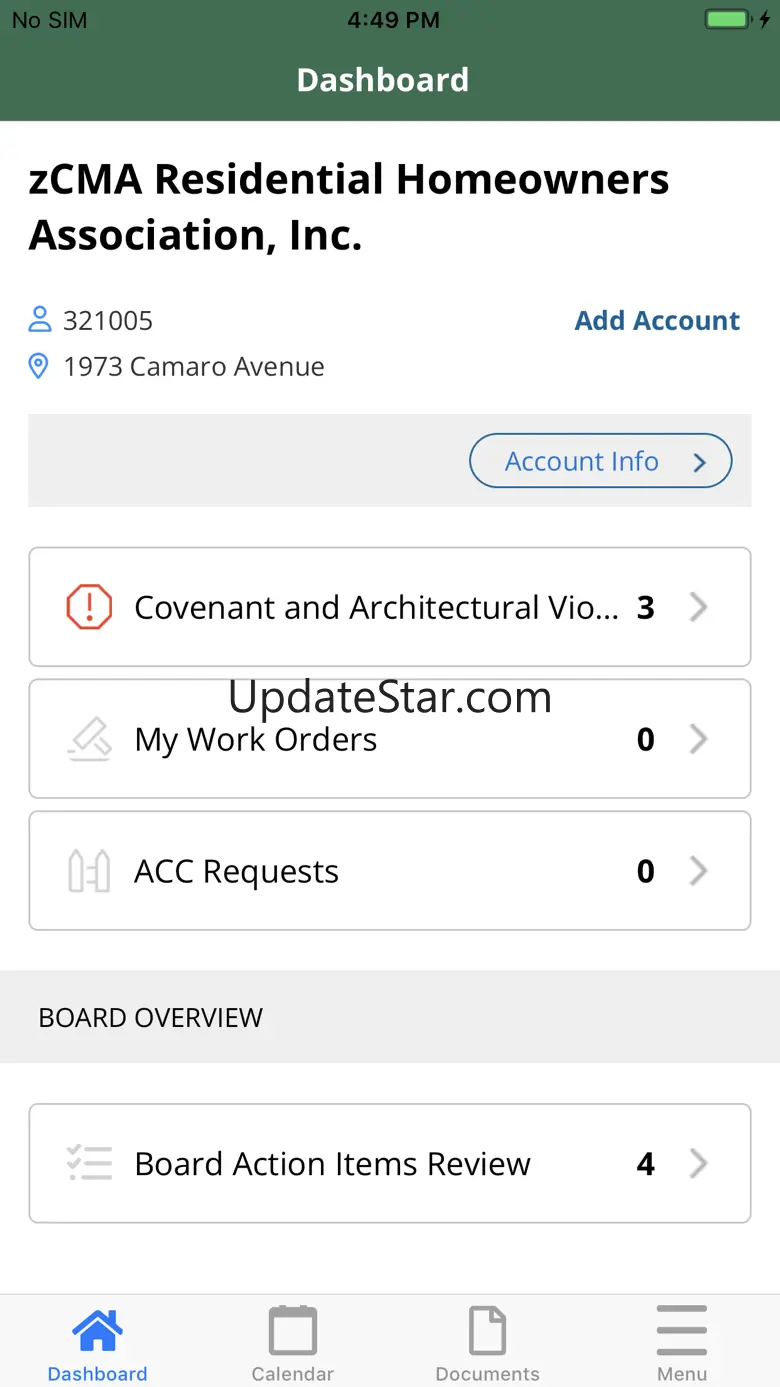Tap the address location pin icon

39,366
